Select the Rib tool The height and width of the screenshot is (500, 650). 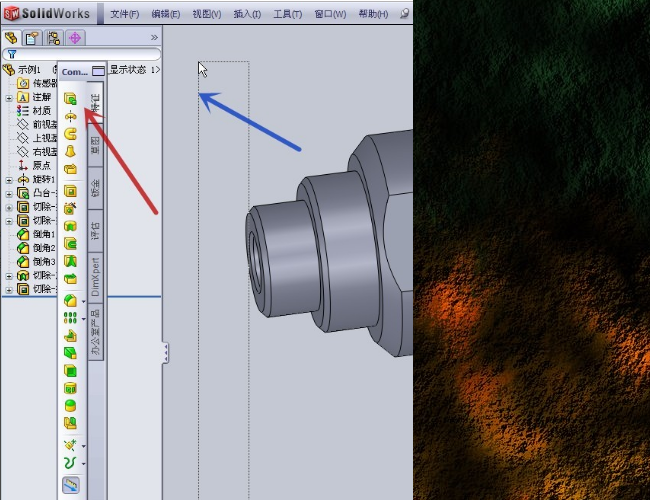click(x=70, y=335)
